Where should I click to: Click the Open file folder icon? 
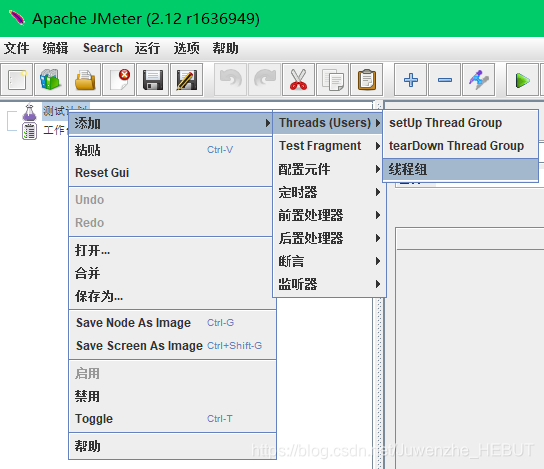85,80
